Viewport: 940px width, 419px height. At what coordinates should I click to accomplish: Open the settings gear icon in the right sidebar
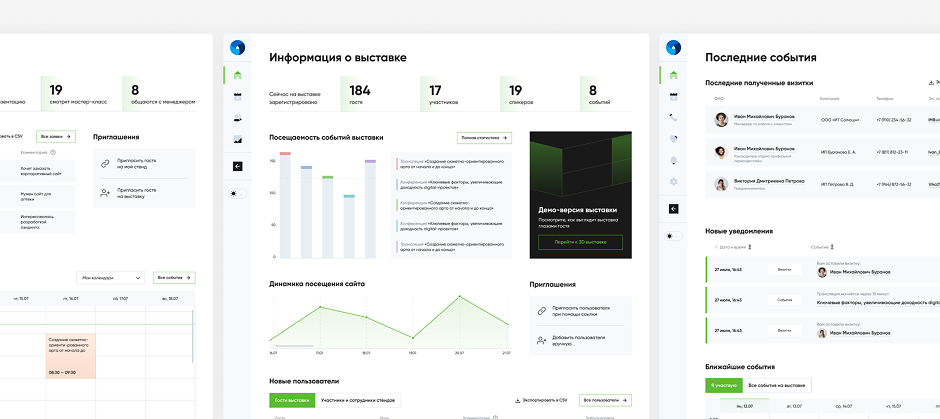[673, 181]
